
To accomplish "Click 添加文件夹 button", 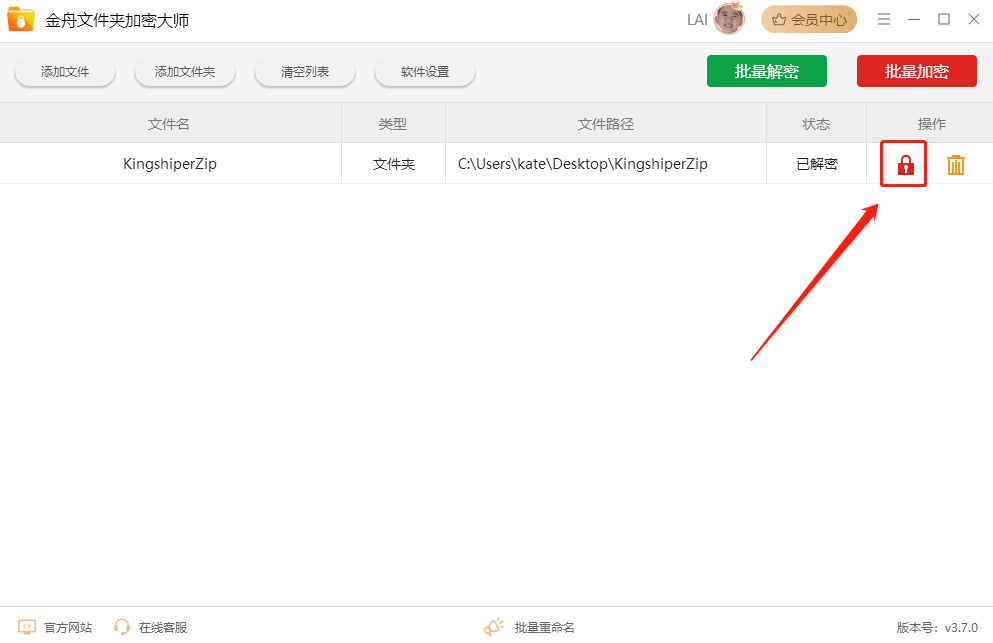I will 185,72.
